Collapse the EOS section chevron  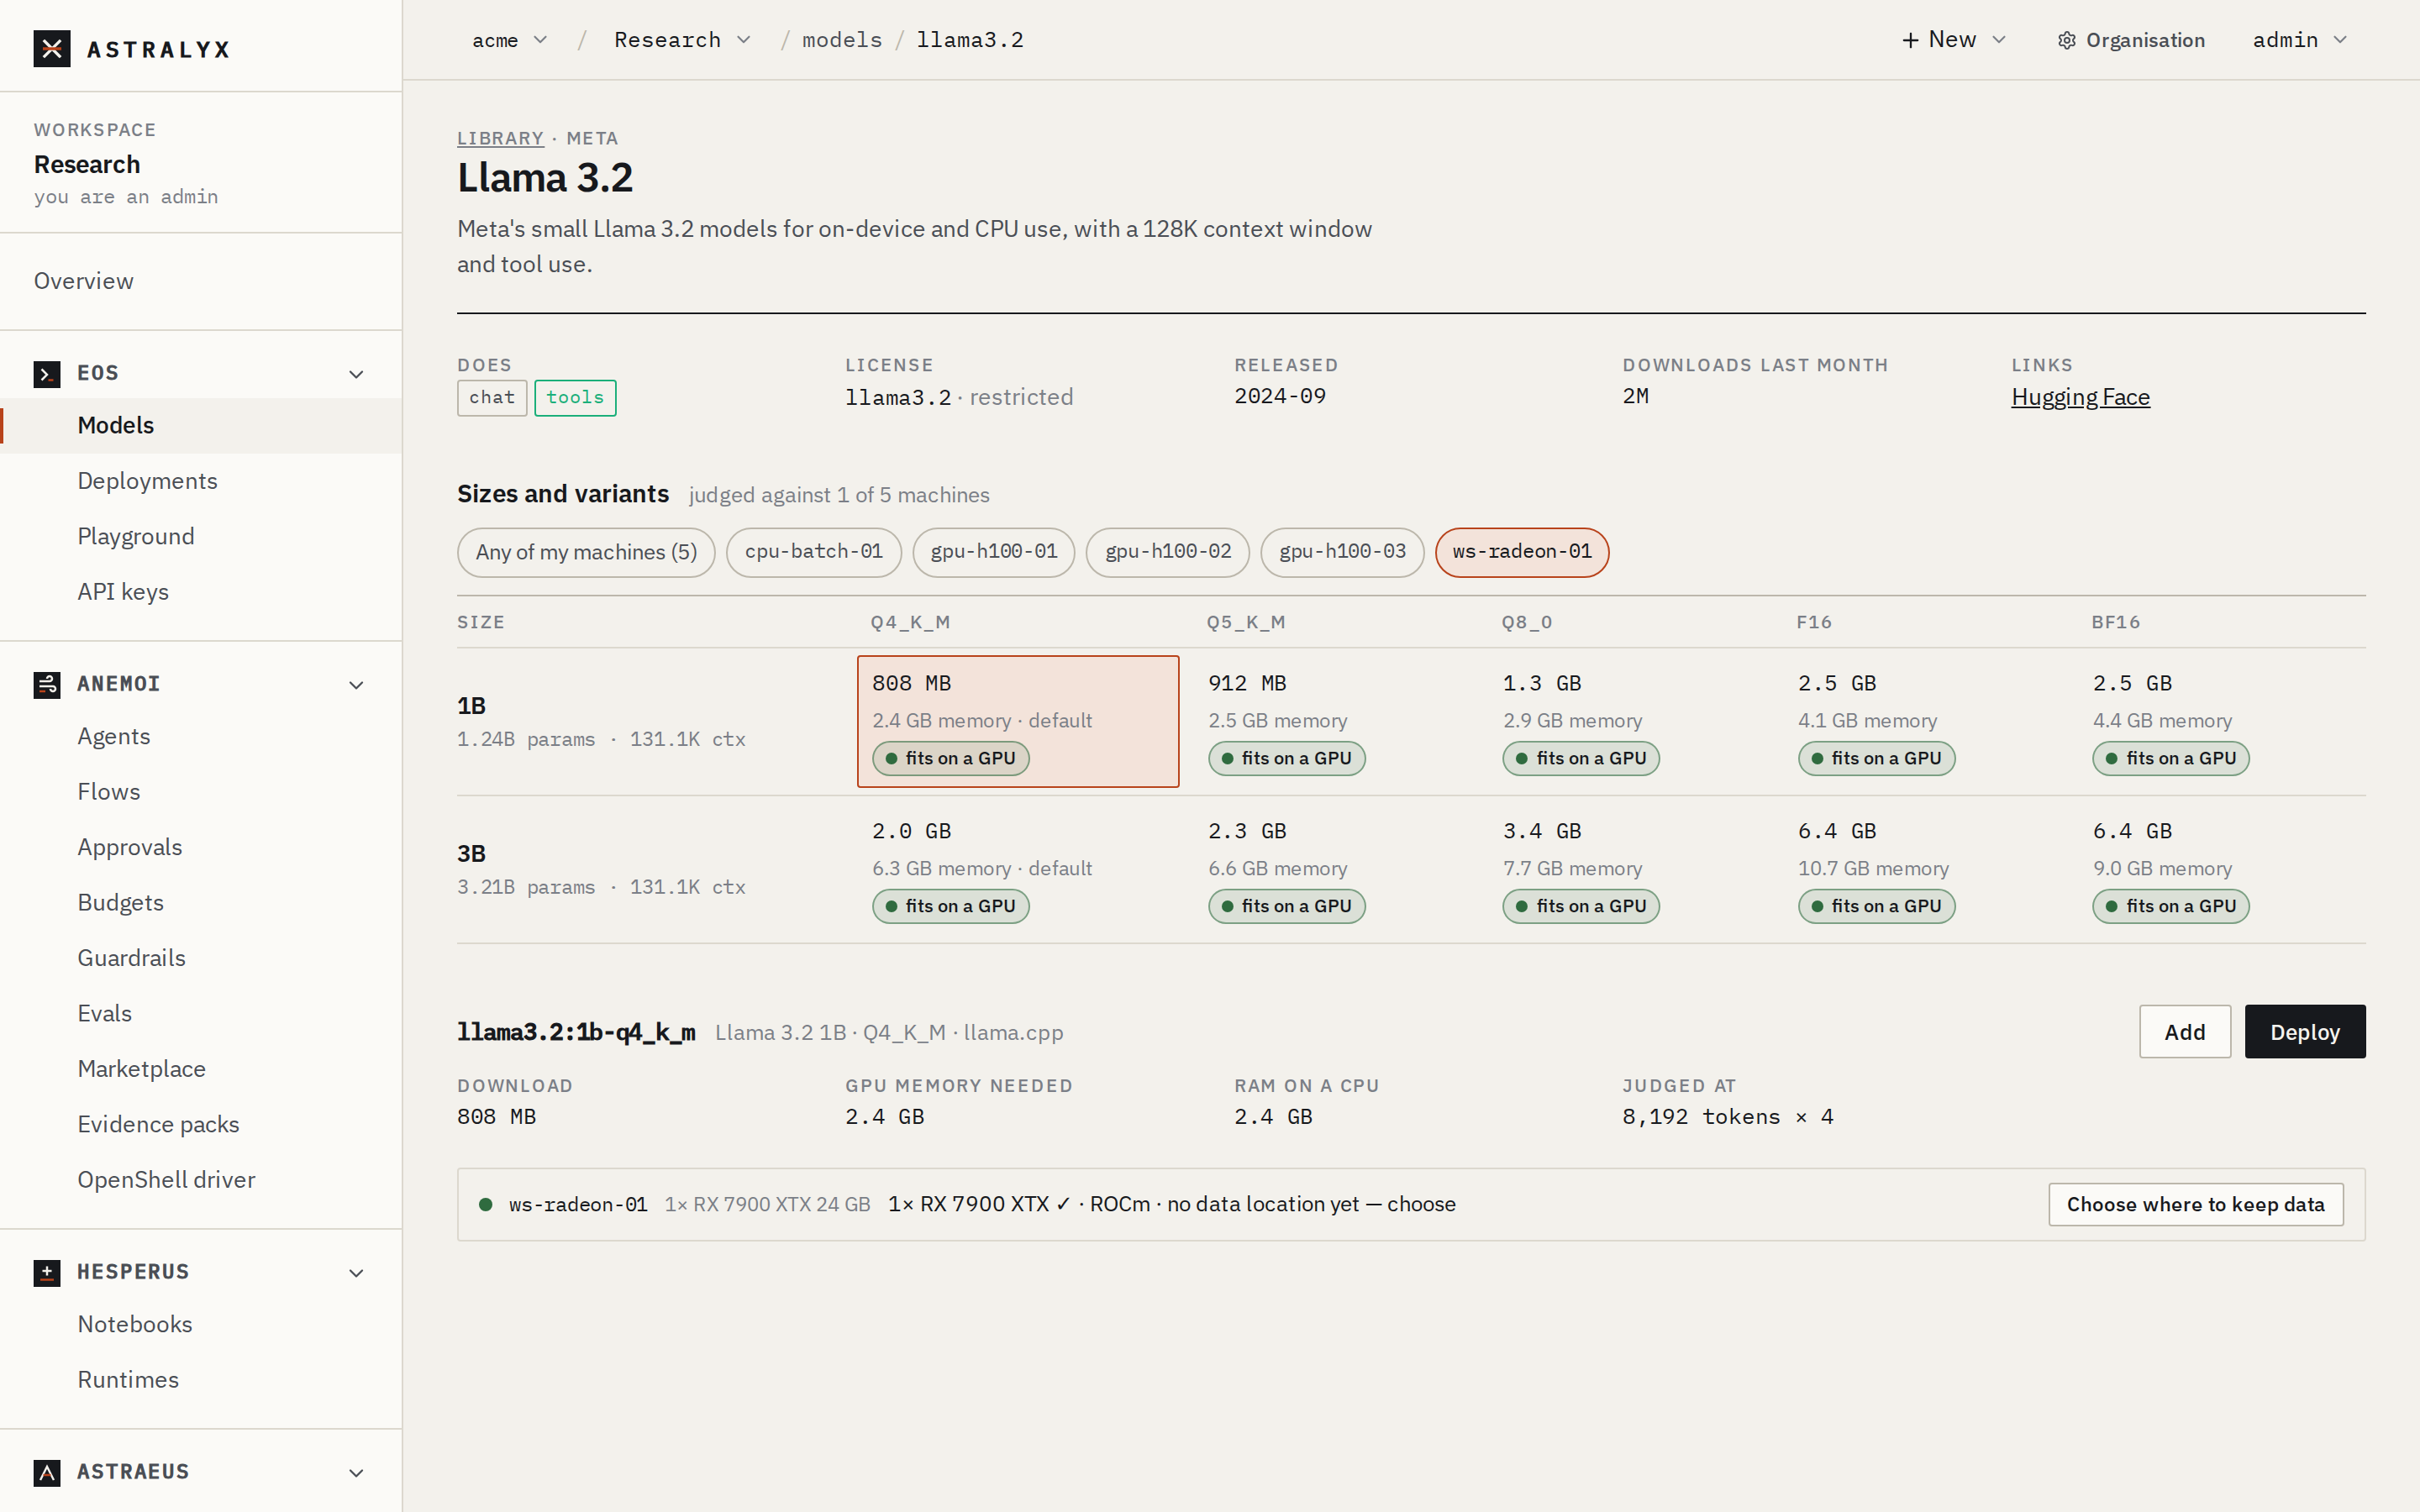point(356,374)
